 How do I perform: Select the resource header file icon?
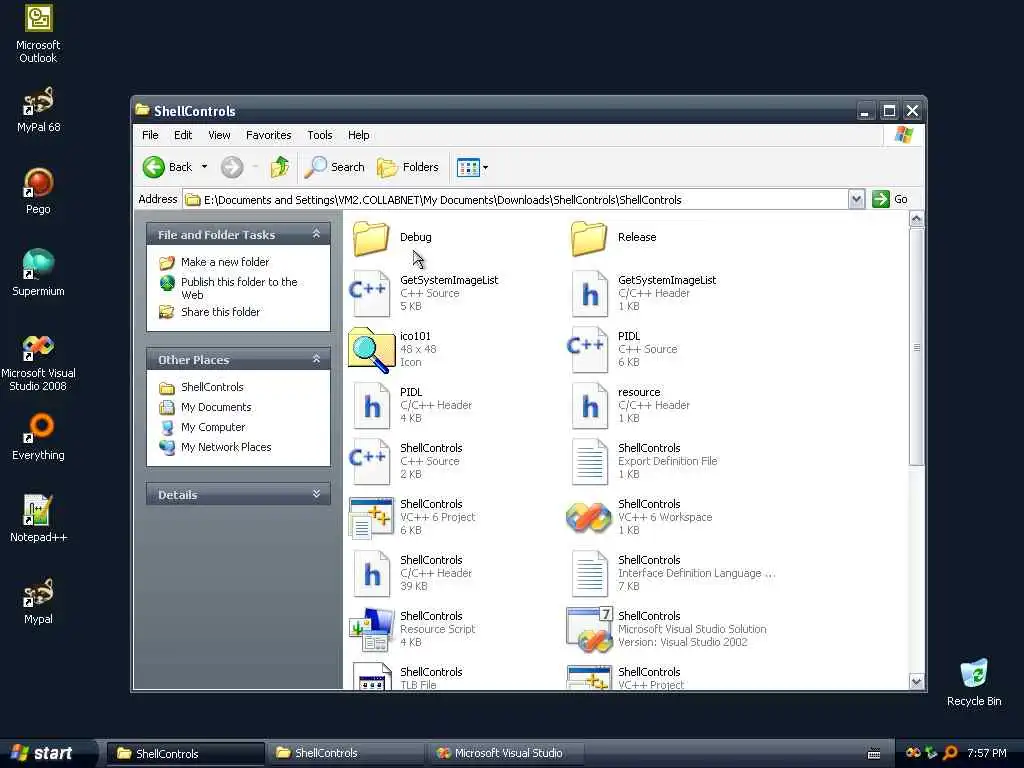(589, 406)
